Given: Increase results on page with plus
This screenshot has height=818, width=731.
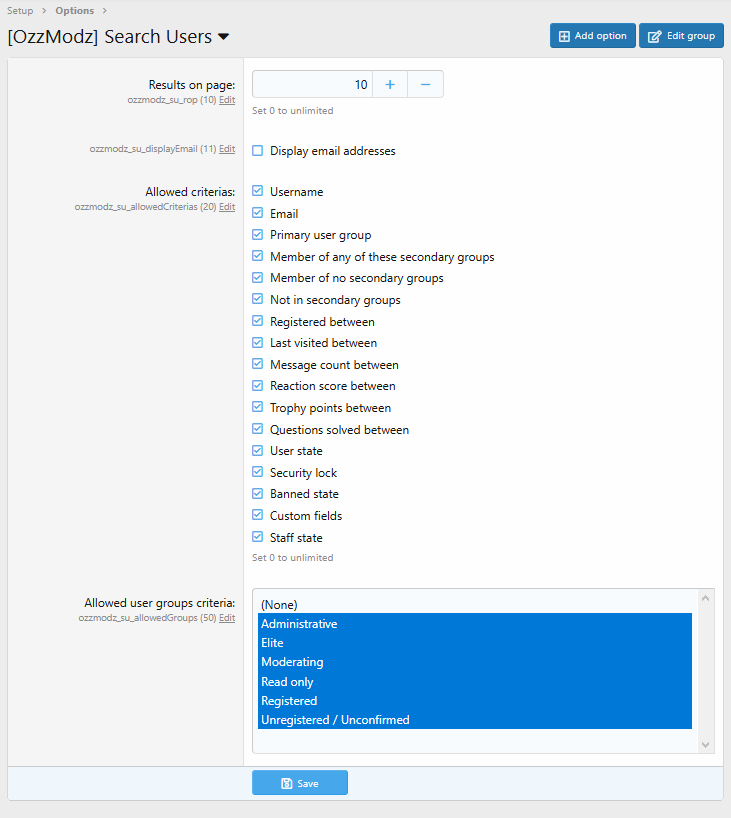Looking at the screenshot, I should (x=390, y=84).
